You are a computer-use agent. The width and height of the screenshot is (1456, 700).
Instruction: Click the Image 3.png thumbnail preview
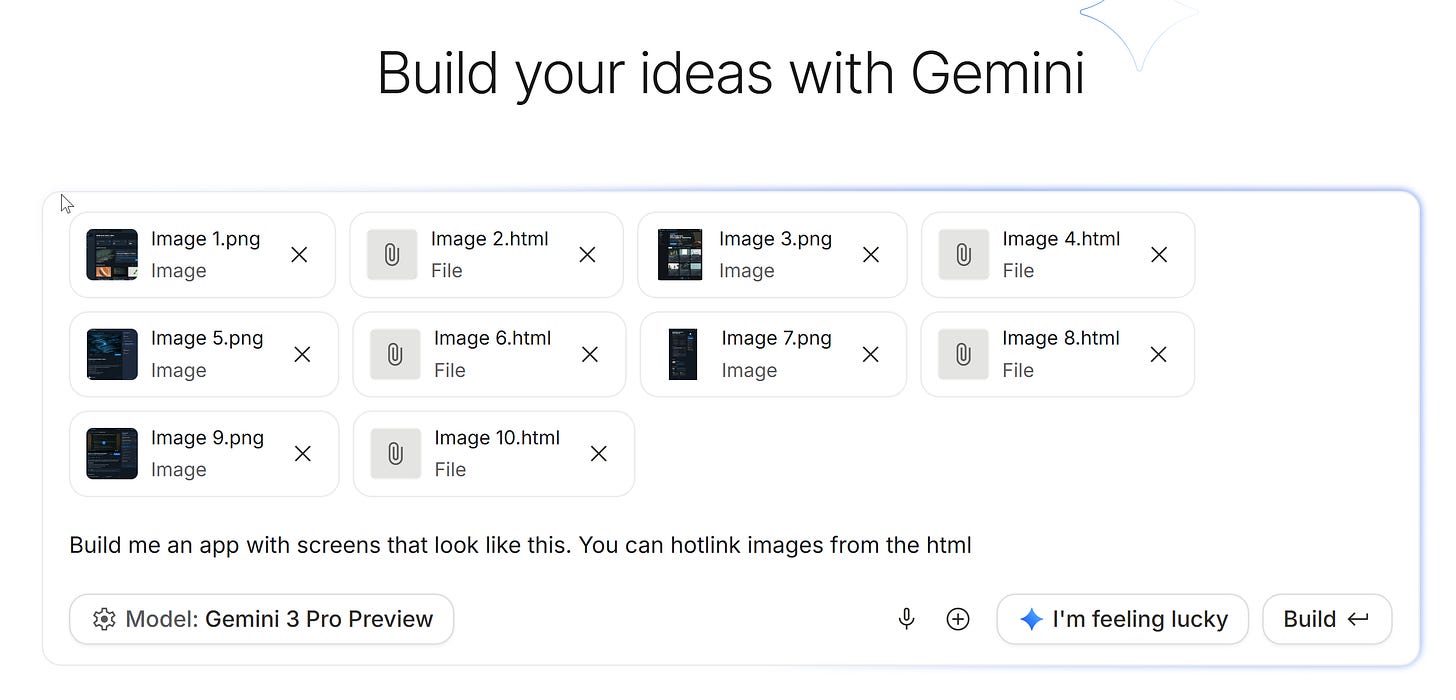[x=680, y=254]
